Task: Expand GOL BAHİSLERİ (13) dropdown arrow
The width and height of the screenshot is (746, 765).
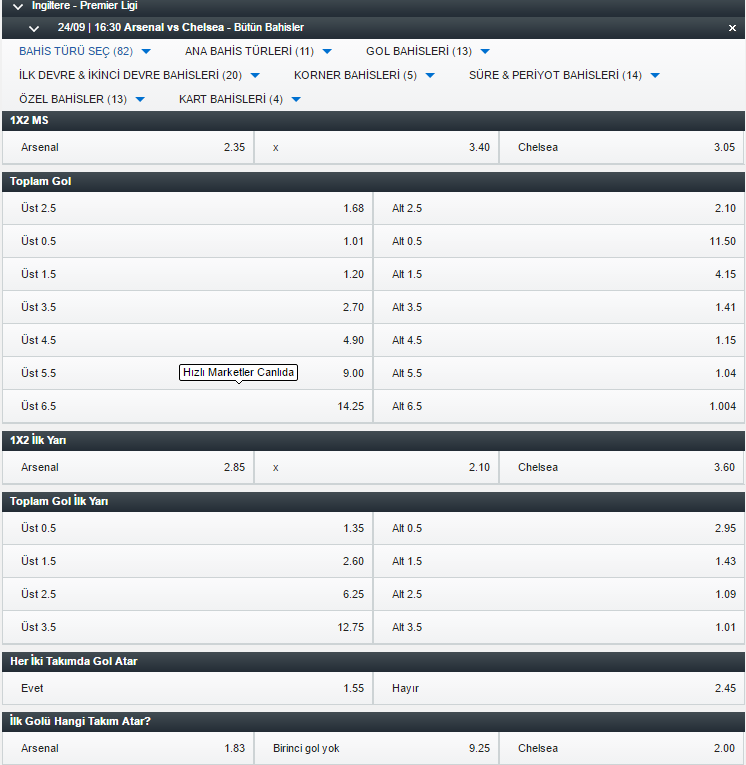Action: click(x=485, y=51)
